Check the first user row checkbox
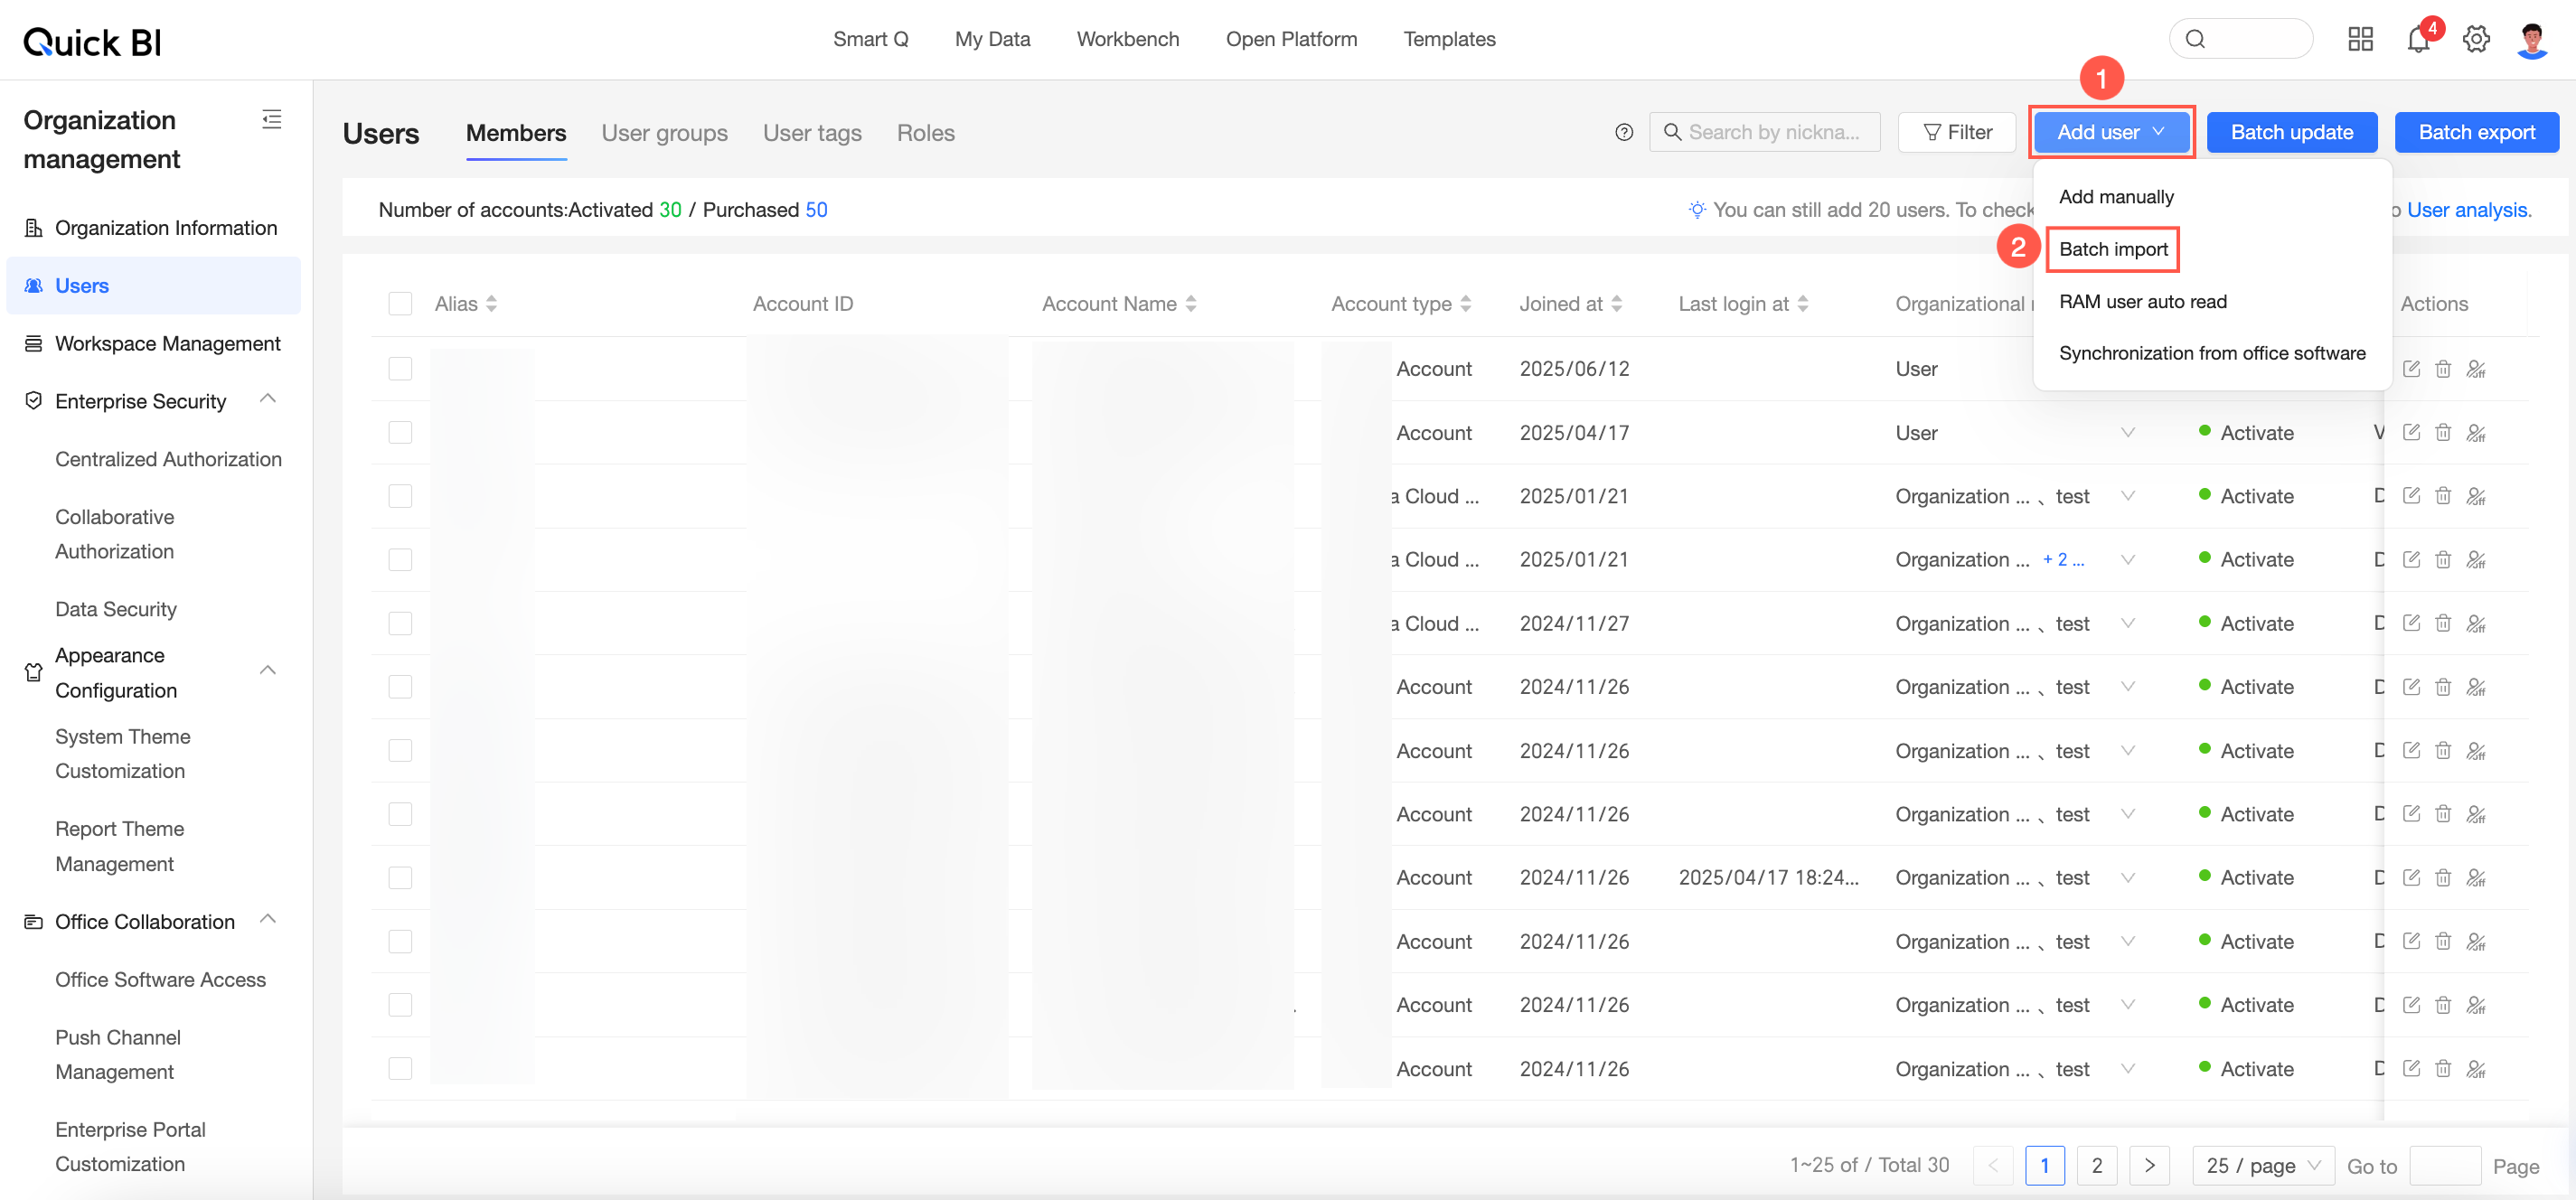Image resolution: width=2576 pixels, height=1200 pixels. pyautogui.click(x=400, y=369)
